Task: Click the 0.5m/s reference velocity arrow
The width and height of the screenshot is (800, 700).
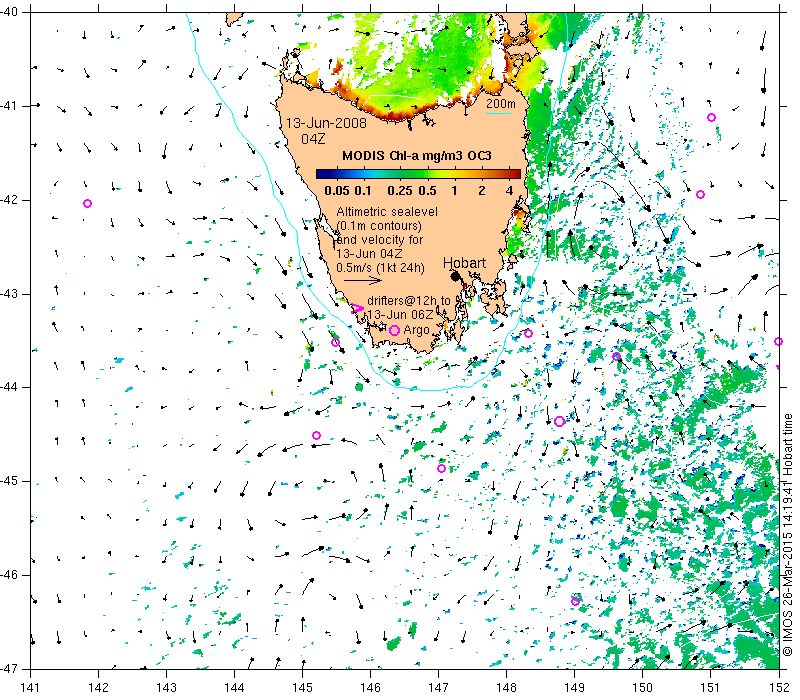Action: 362,280
